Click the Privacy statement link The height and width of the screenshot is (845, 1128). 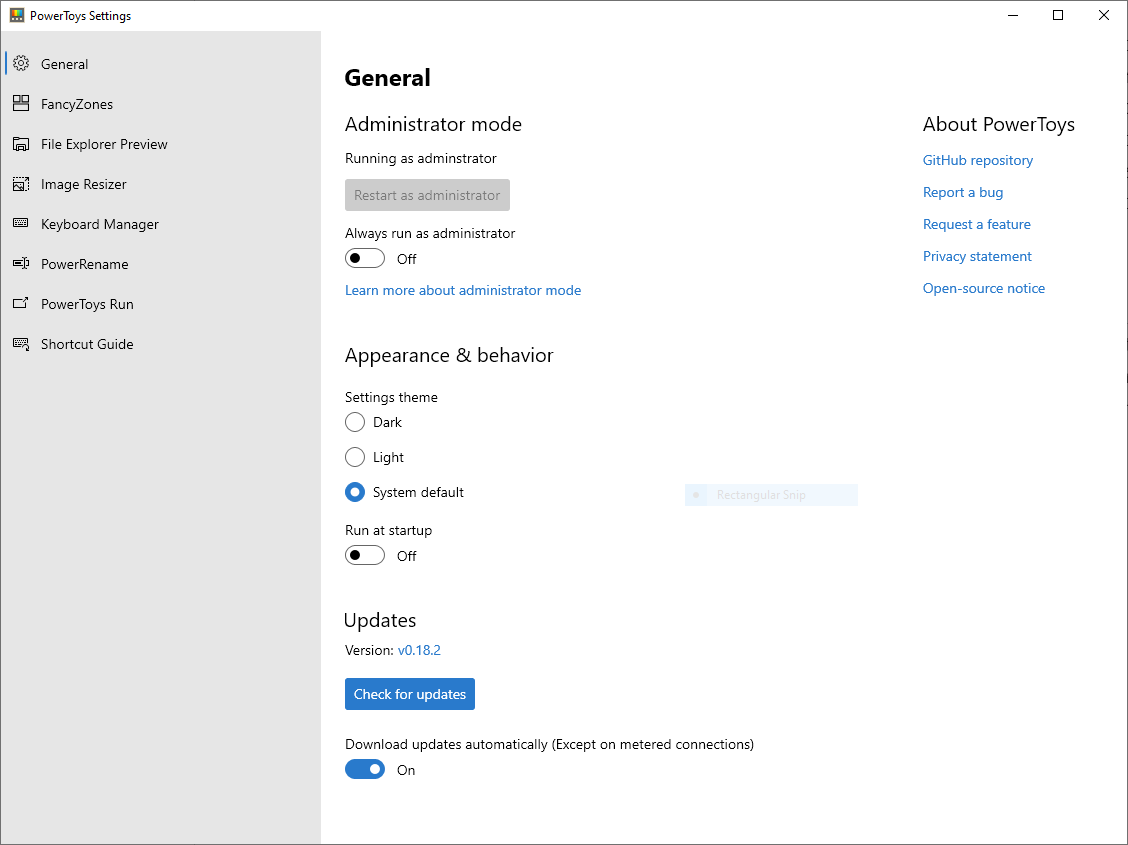[977, 256]
